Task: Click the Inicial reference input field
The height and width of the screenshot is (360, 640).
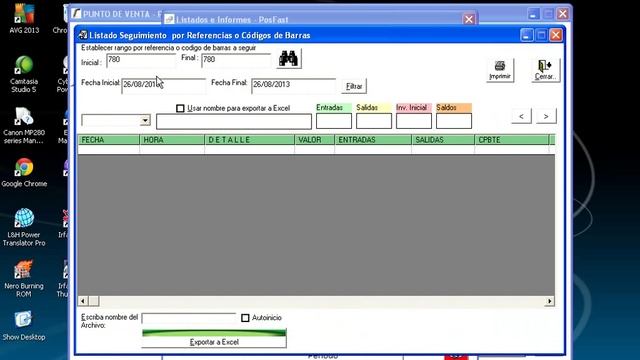Action: [141, 60]
